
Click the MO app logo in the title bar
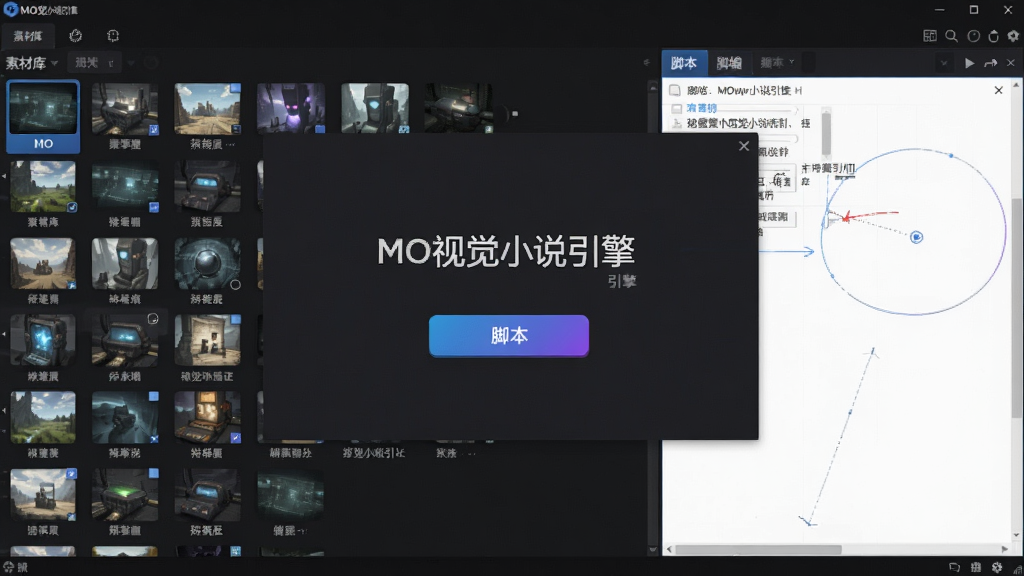click(10, 10)
